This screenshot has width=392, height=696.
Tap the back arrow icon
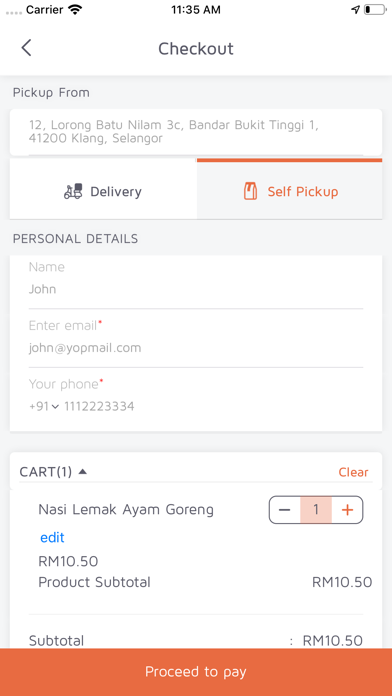coord(27,47)
